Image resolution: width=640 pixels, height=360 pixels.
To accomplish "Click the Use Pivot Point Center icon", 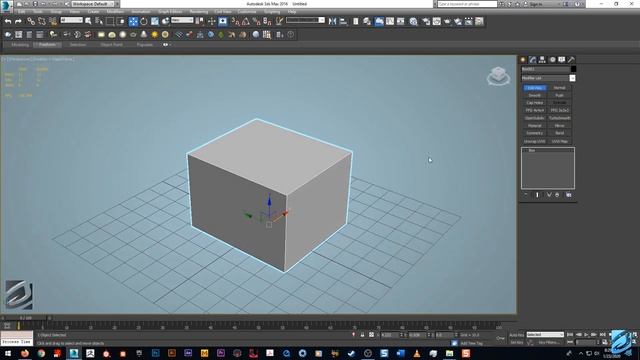I will (200, 21).
